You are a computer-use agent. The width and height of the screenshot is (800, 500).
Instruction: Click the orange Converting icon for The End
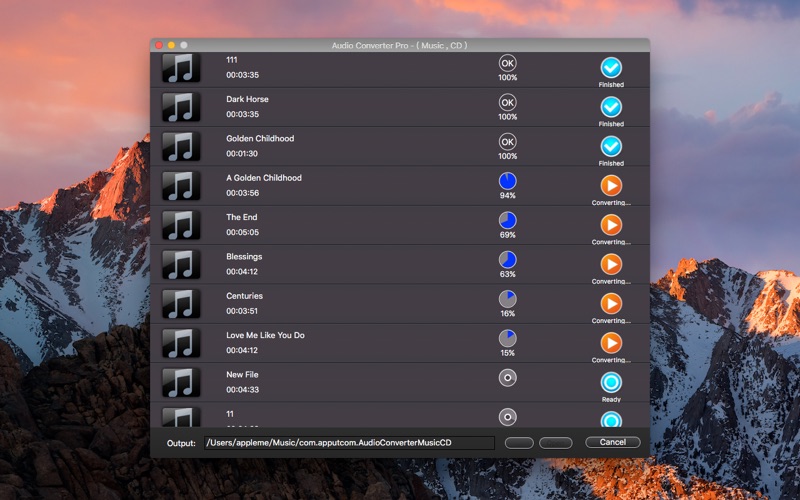pyautogui.click(x=611, y=225)
